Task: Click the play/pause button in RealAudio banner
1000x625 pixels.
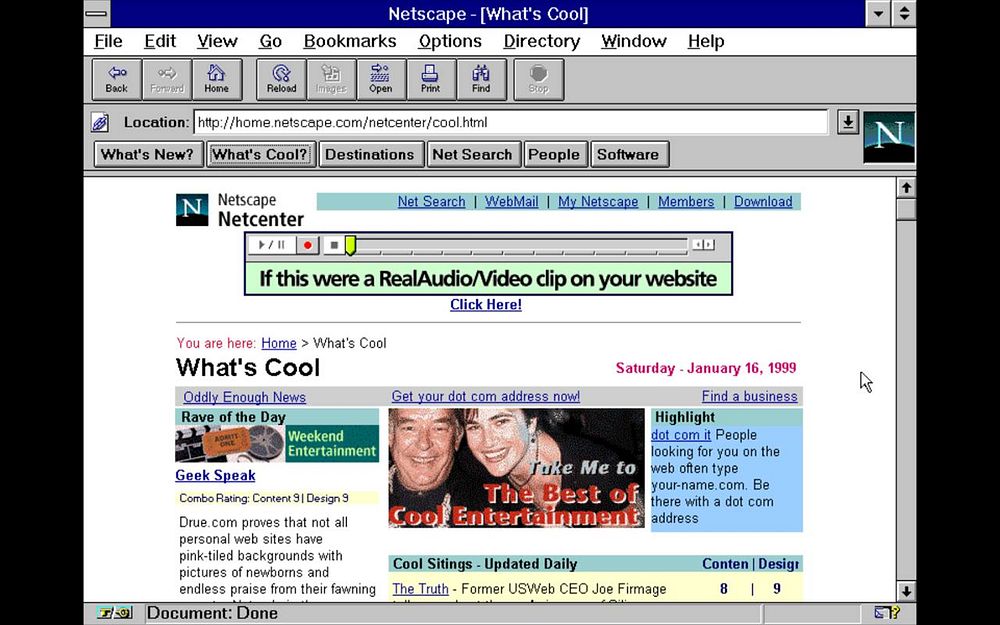Action: pos(272,245)
